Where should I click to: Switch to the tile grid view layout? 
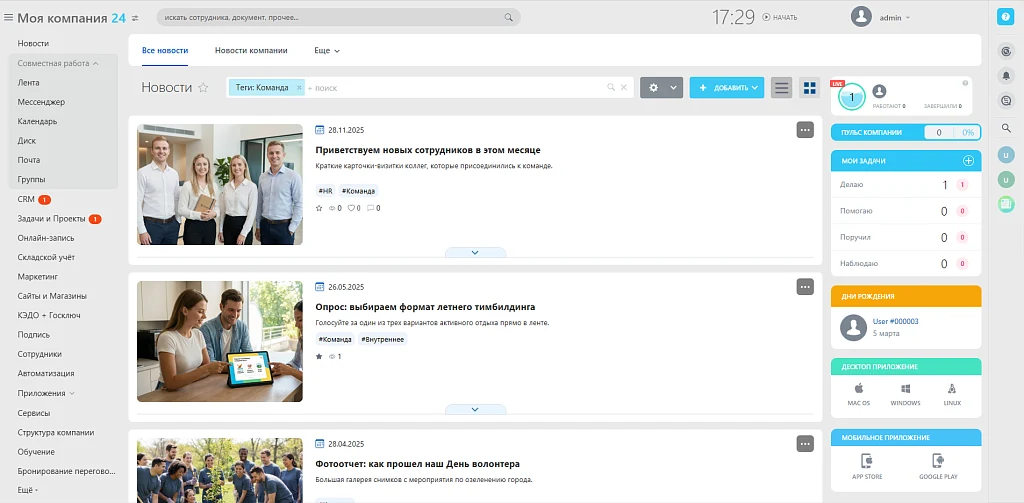[x=810, y=88]
